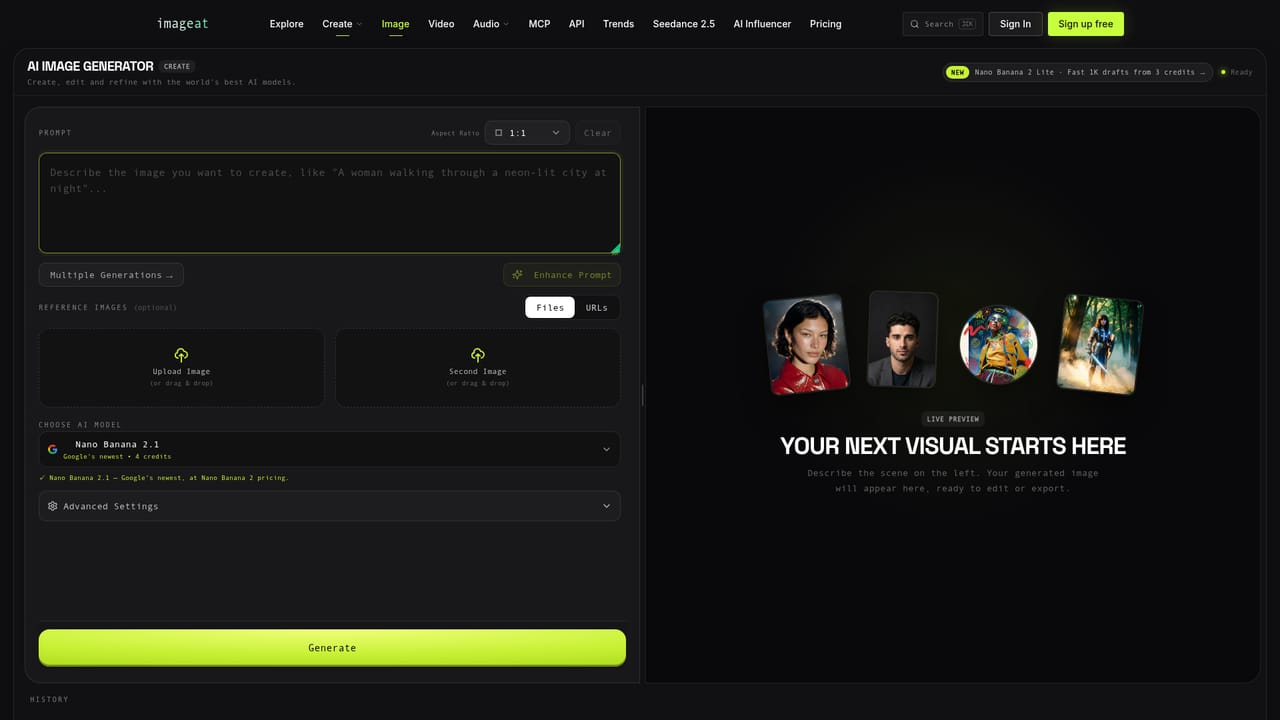
Task: Click the HISTORY section label
Action: click(x=49, y=699)
